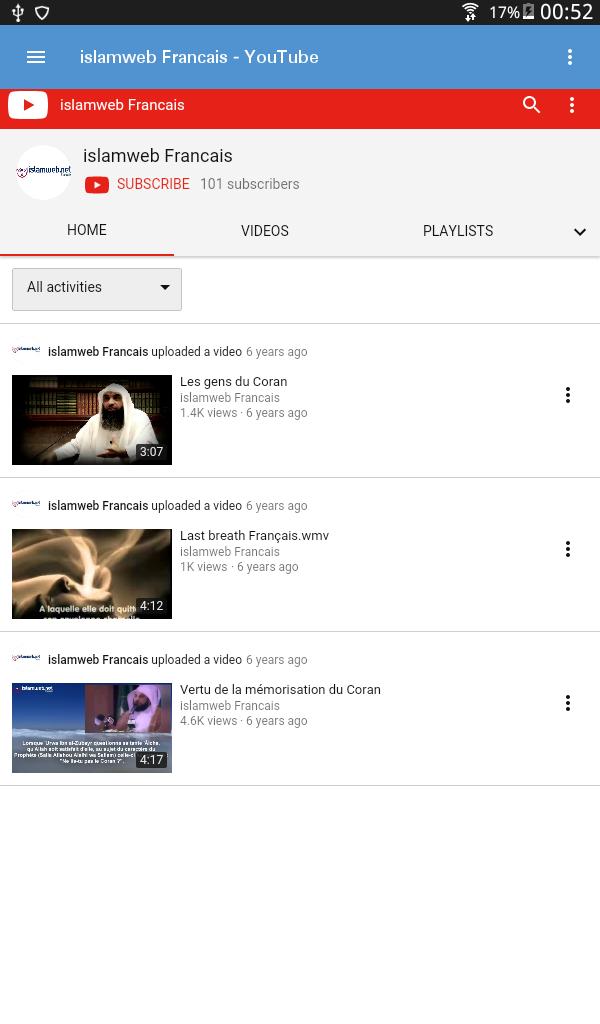Image resolution: width=600 pixels, height=1024 pixels.
Task: Select the Home tab
Action: pyautogui.click(x=87, y=230)
